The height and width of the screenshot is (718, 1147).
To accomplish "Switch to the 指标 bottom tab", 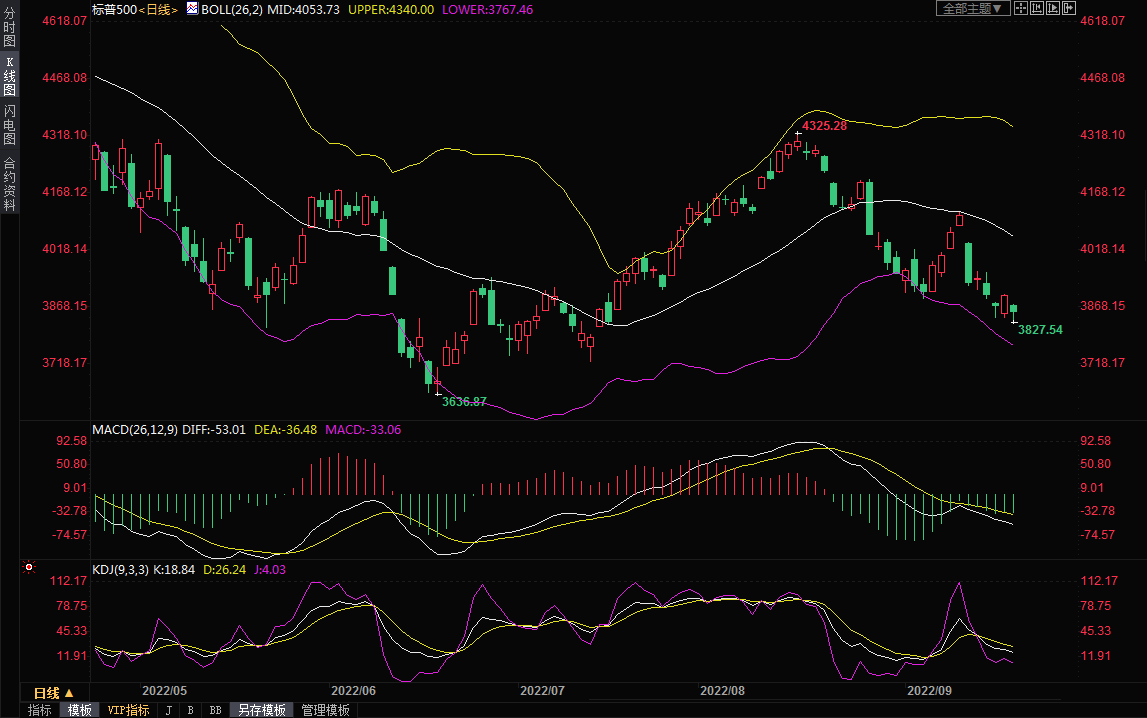I will click(40, 710).
